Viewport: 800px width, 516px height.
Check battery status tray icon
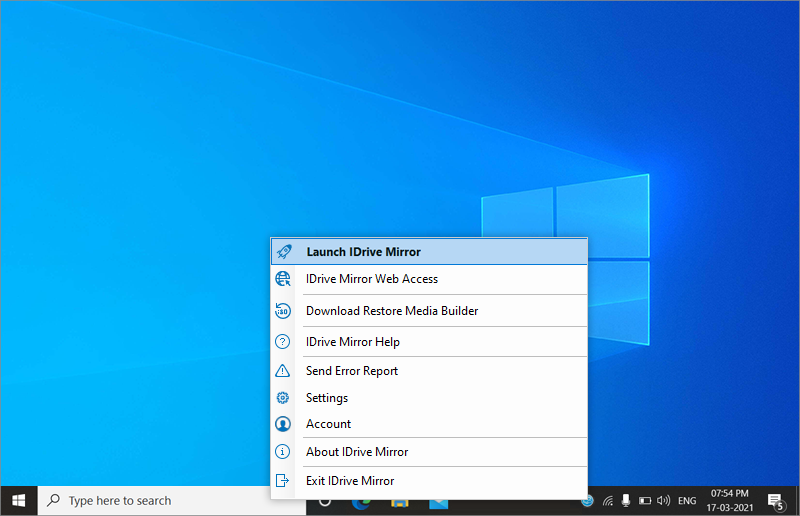(645, 501)
